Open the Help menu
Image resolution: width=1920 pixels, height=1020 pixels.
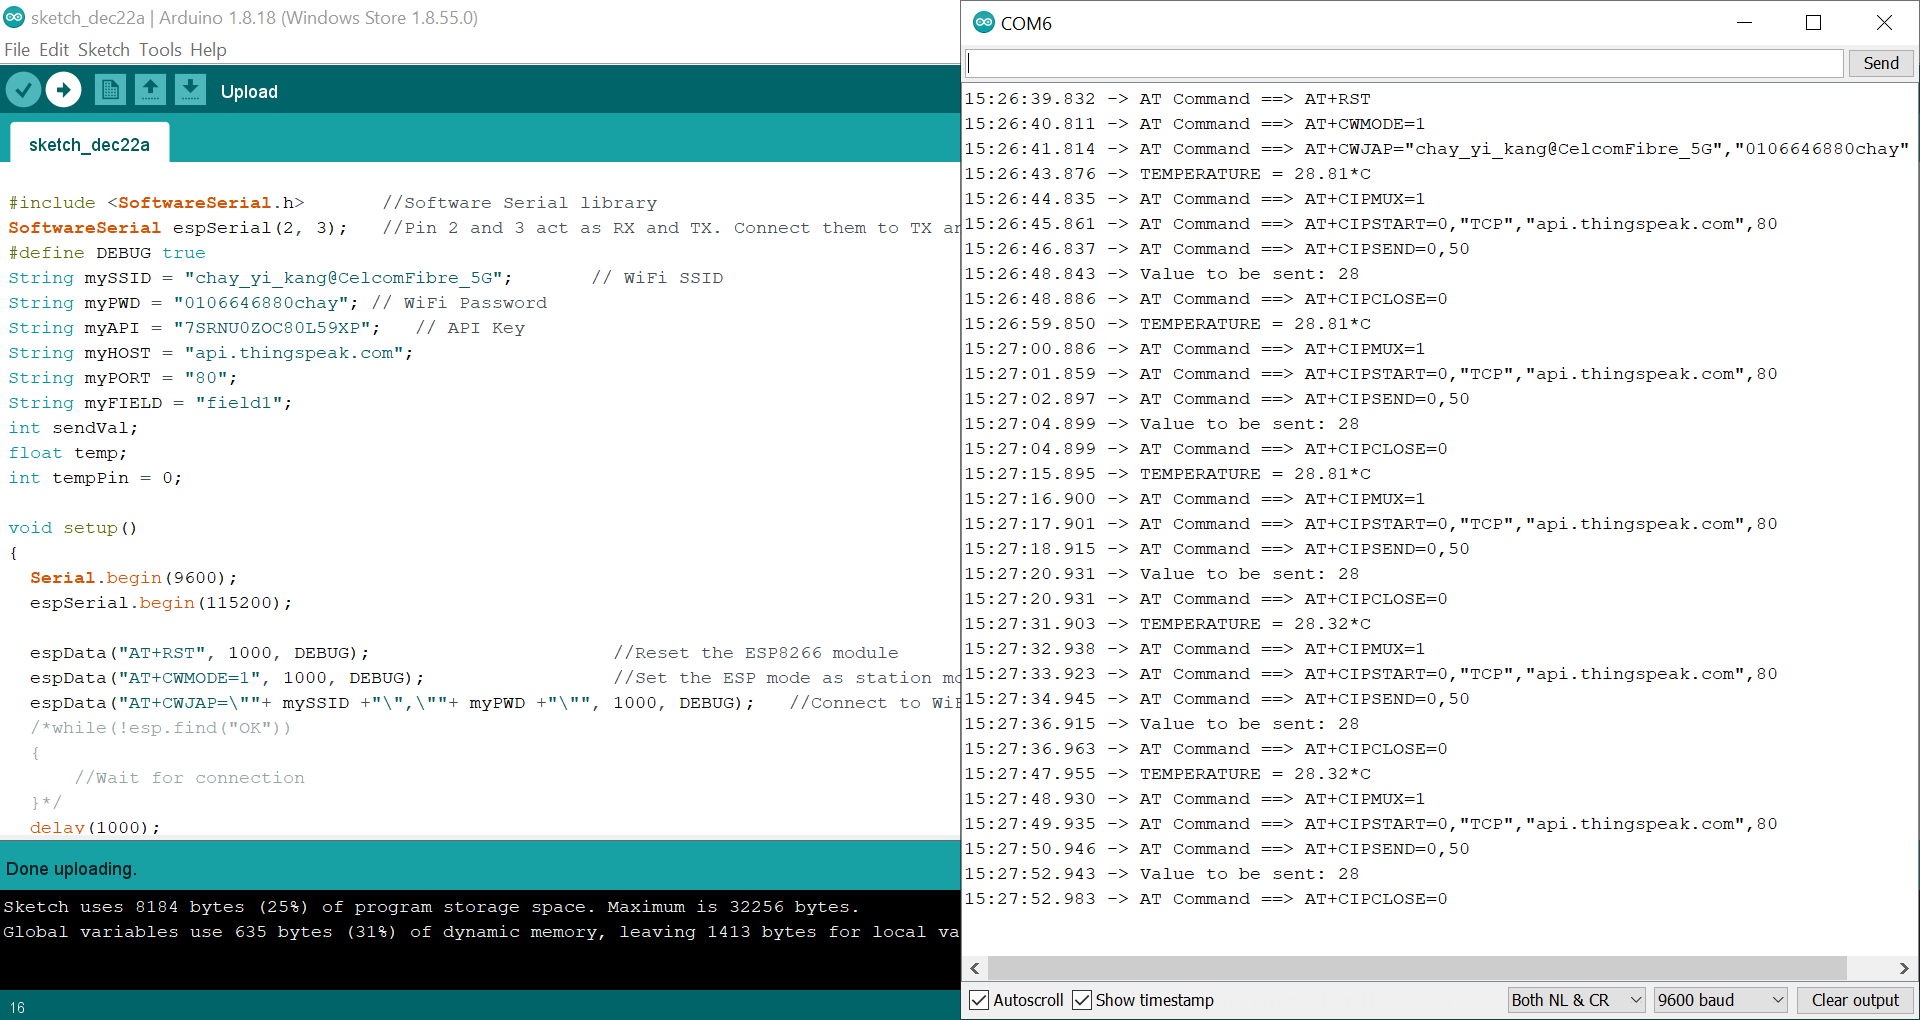[208, 50]
